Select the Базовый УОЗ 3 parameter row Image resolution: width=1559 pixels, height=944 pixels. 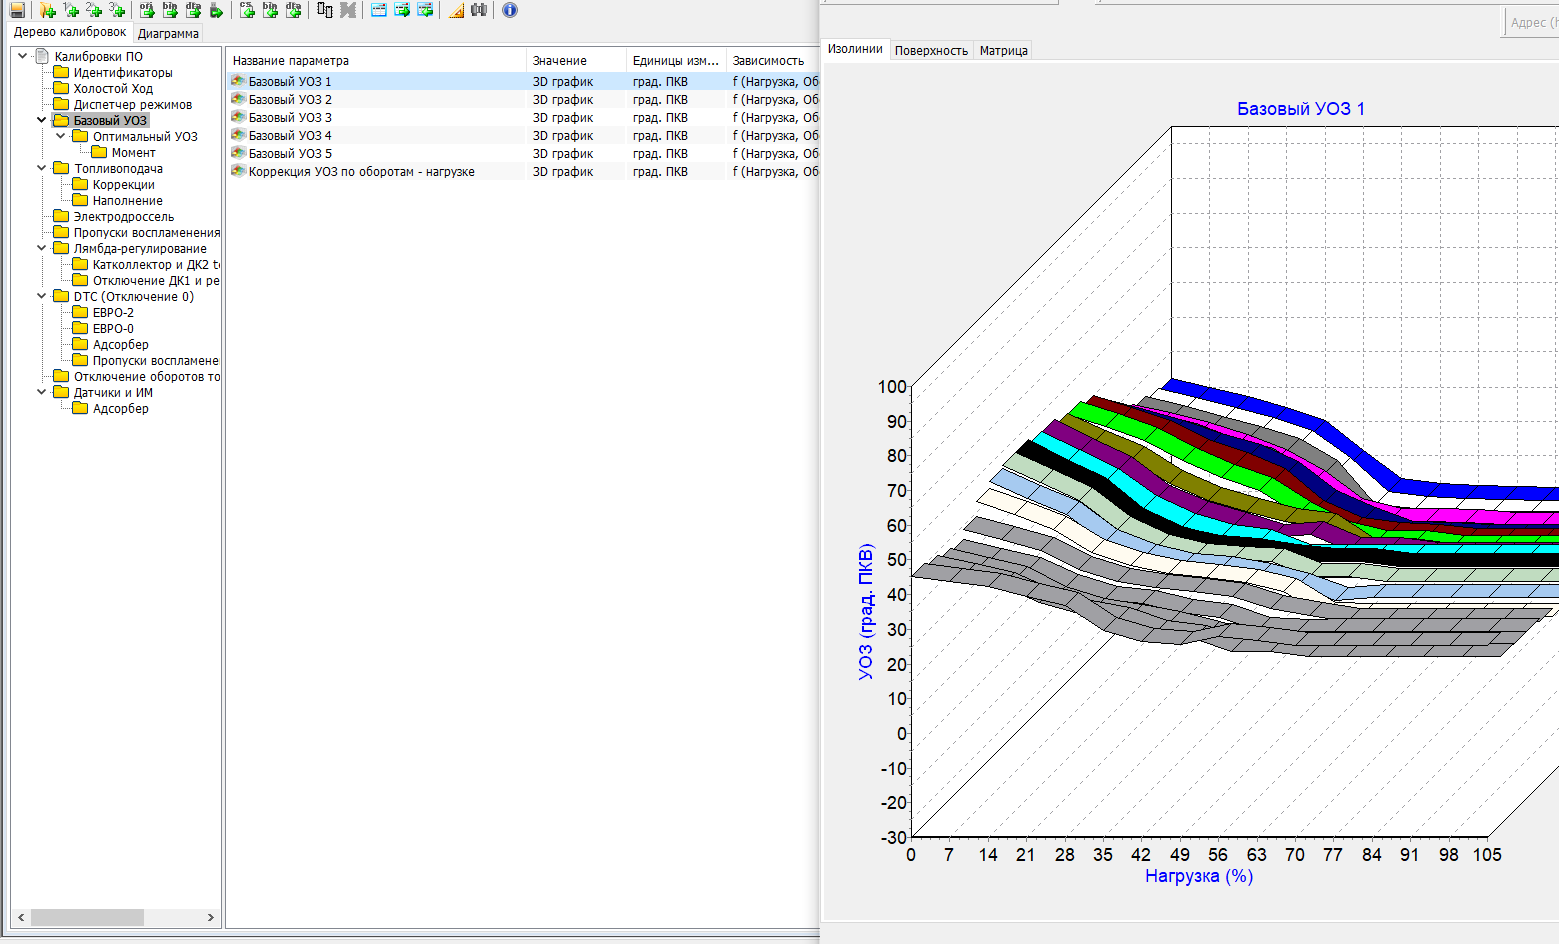point(290,118)
